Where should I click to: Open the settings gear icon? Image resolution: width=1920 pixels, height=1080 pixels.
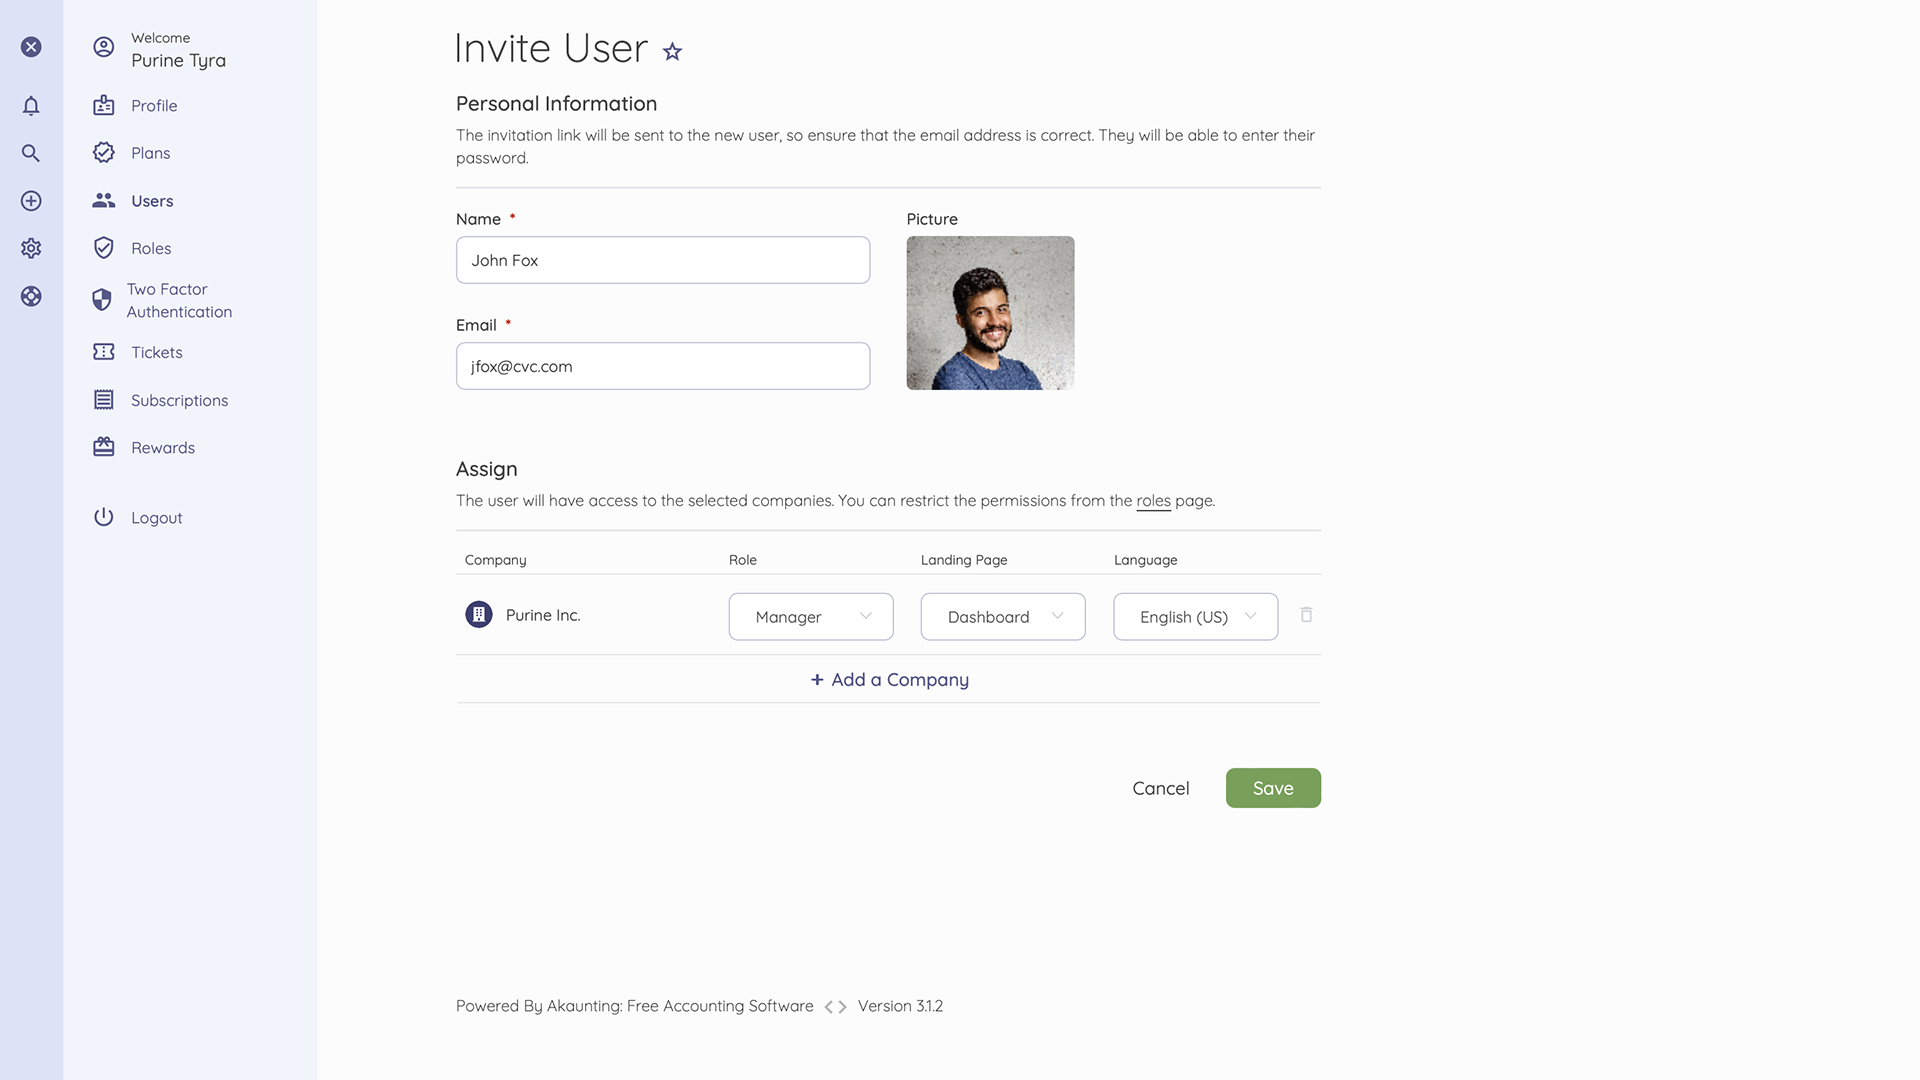pos(31,248)
